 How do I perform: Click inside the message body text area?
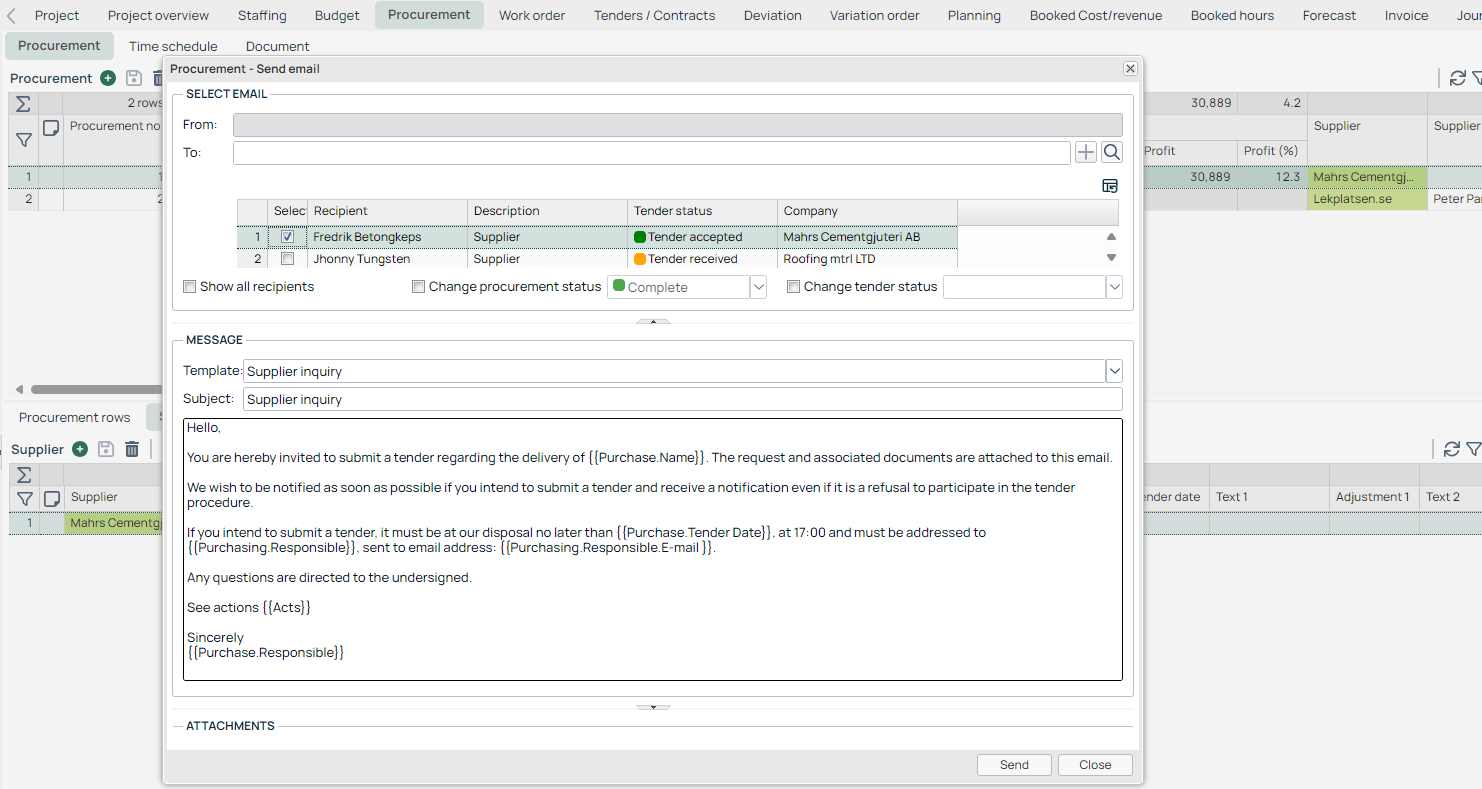652,549
